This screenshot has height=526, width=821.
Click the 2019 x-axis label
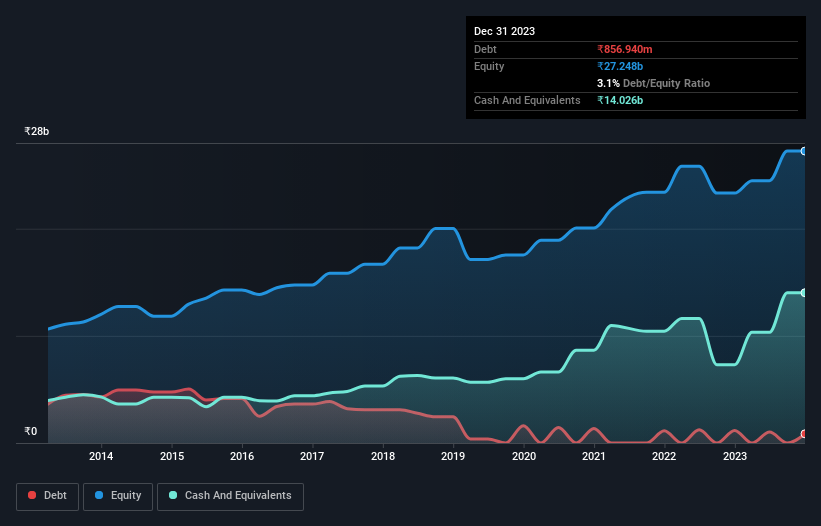pos(453,456)
